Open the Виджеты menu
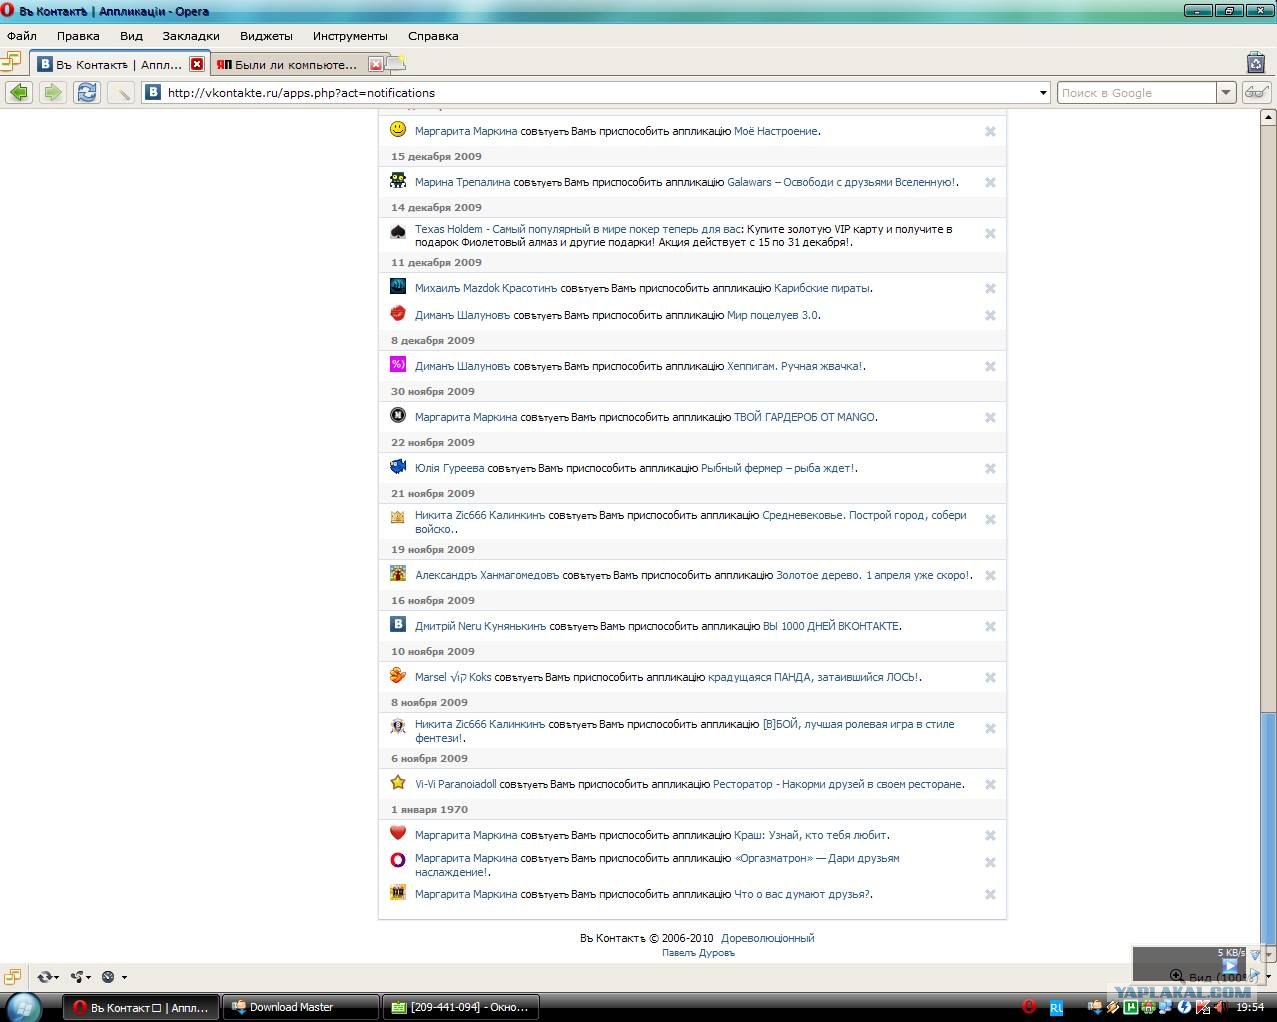Viewport: 1277px width, 1022px height. (x=266, y=36)
